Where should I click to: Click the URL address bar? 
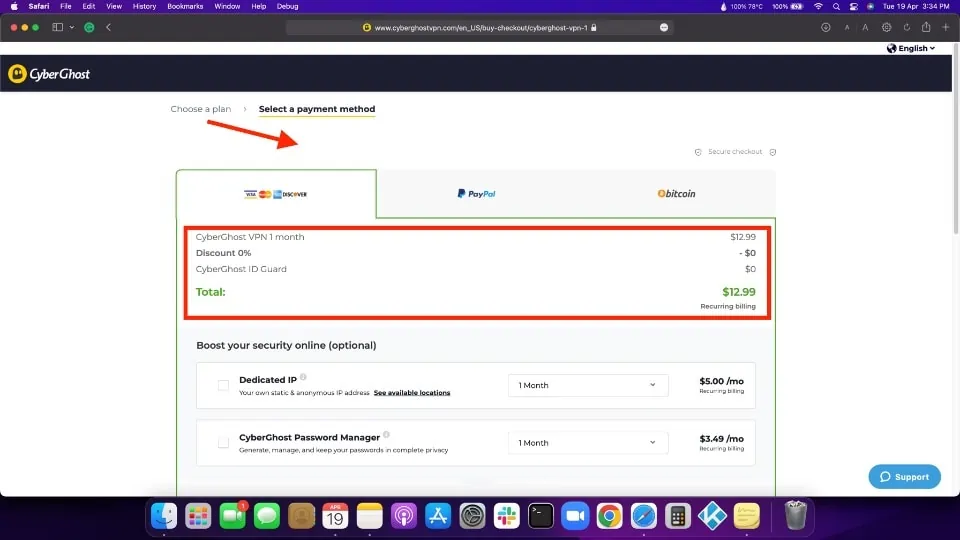(x=480, y=28)
